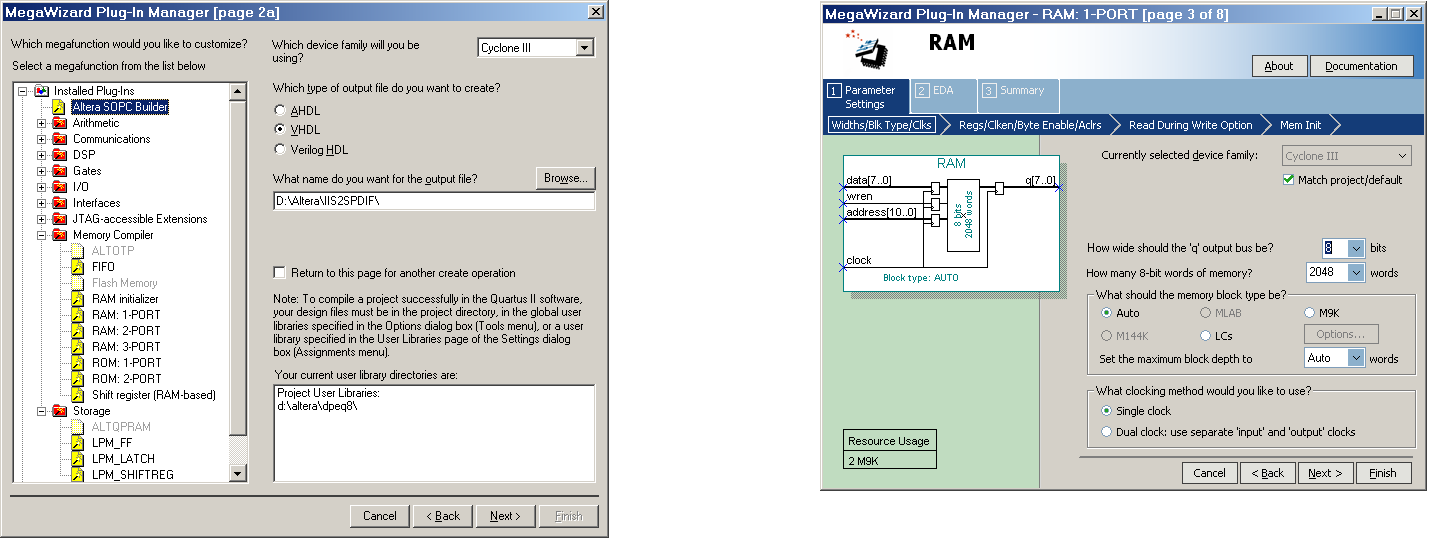Viewport: 1431px width, 538px height.
Task: Click the LPM_FF megafunction icon
Action: coord(79,443)
